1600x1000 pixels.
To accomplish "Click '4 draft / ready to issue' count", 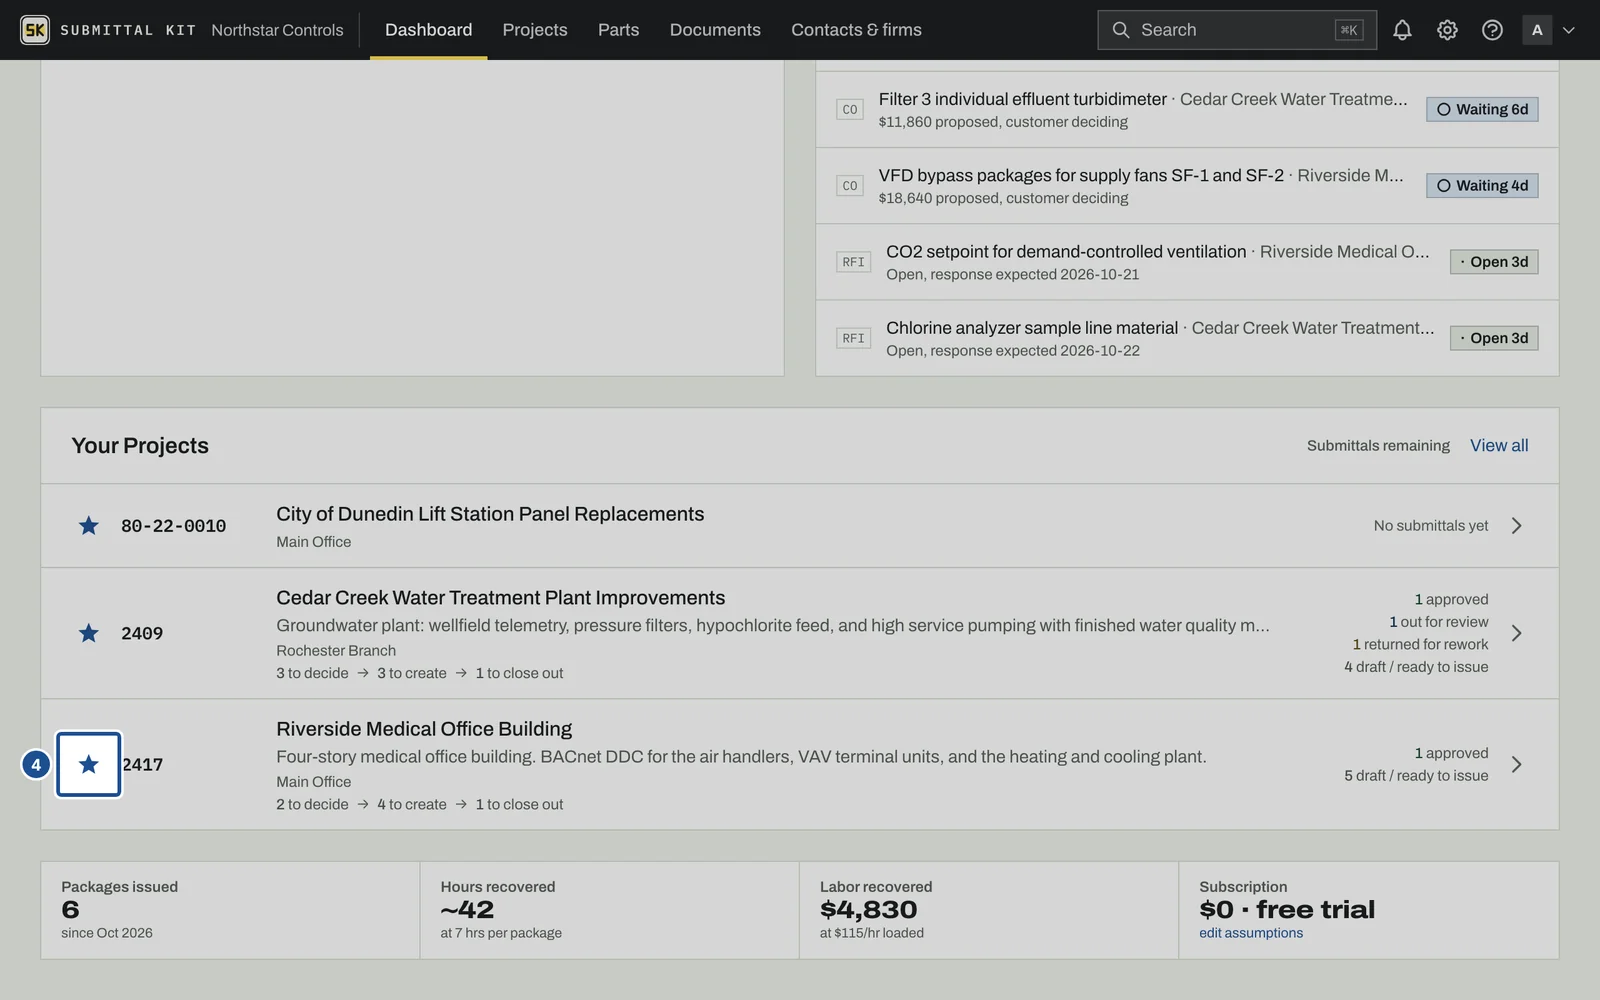I will click(x=1416, y=667).
